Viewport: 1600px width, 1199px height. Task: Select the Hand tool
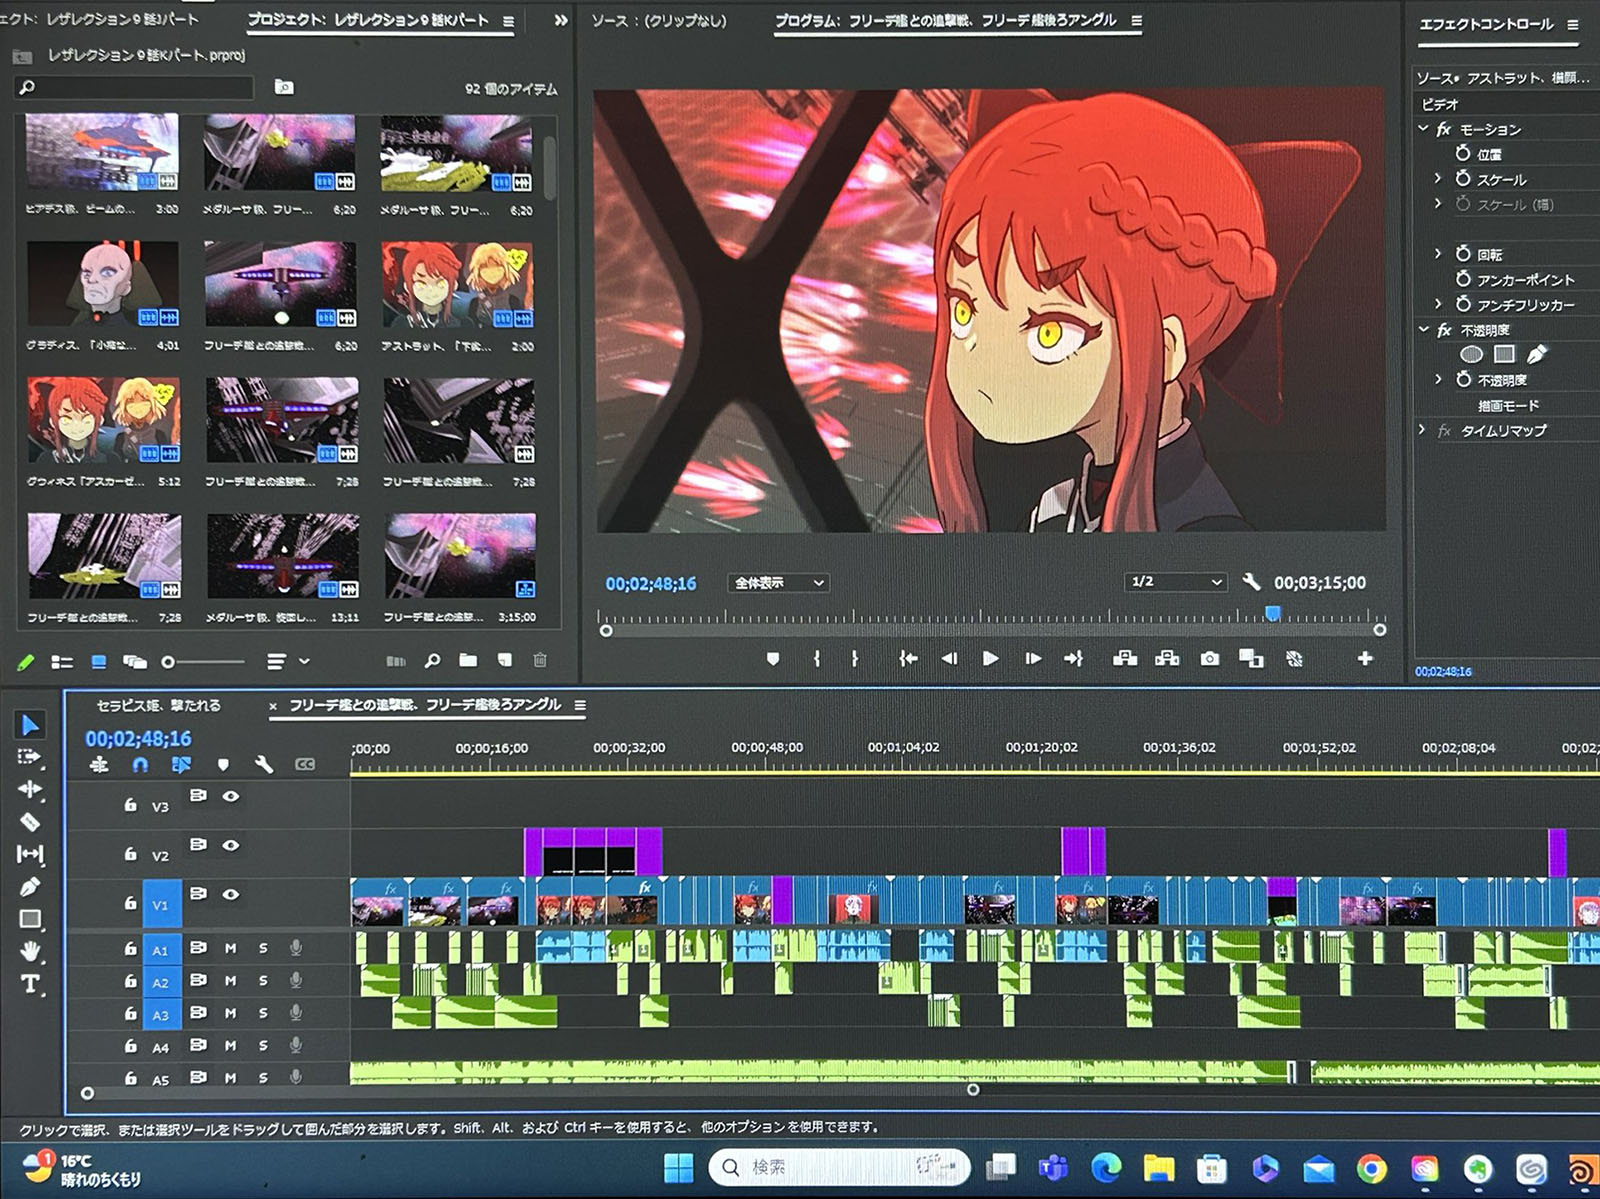click(30, 951)
